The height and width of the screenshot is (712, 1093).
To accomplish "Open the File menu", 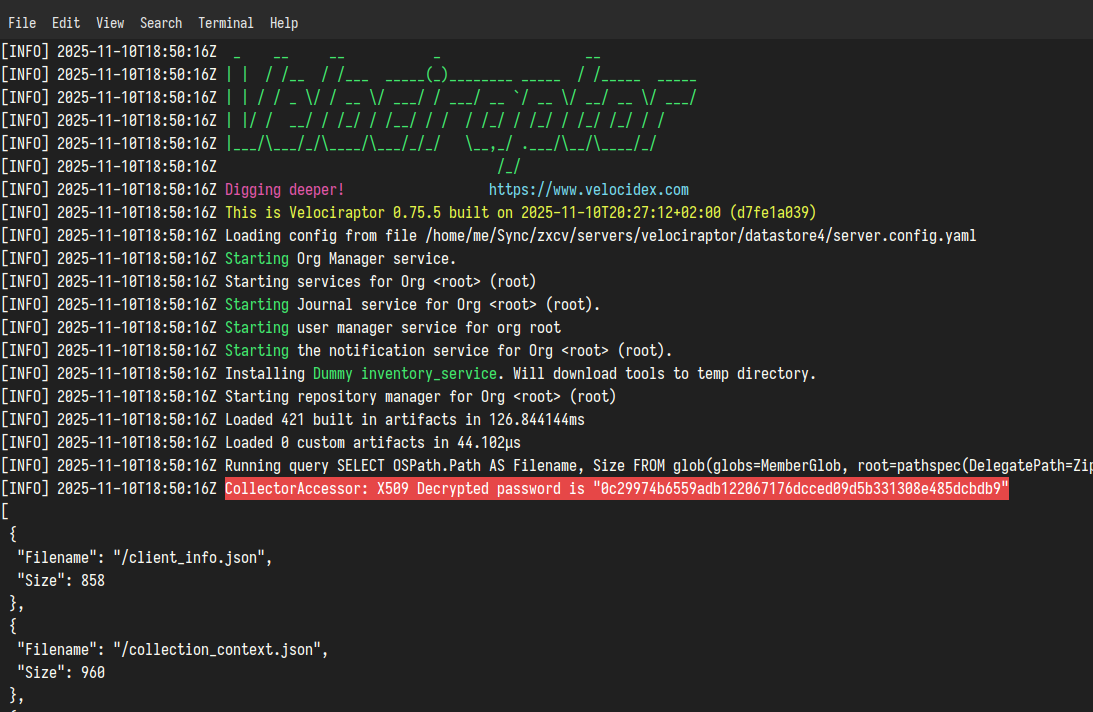I will pos(22,22).
